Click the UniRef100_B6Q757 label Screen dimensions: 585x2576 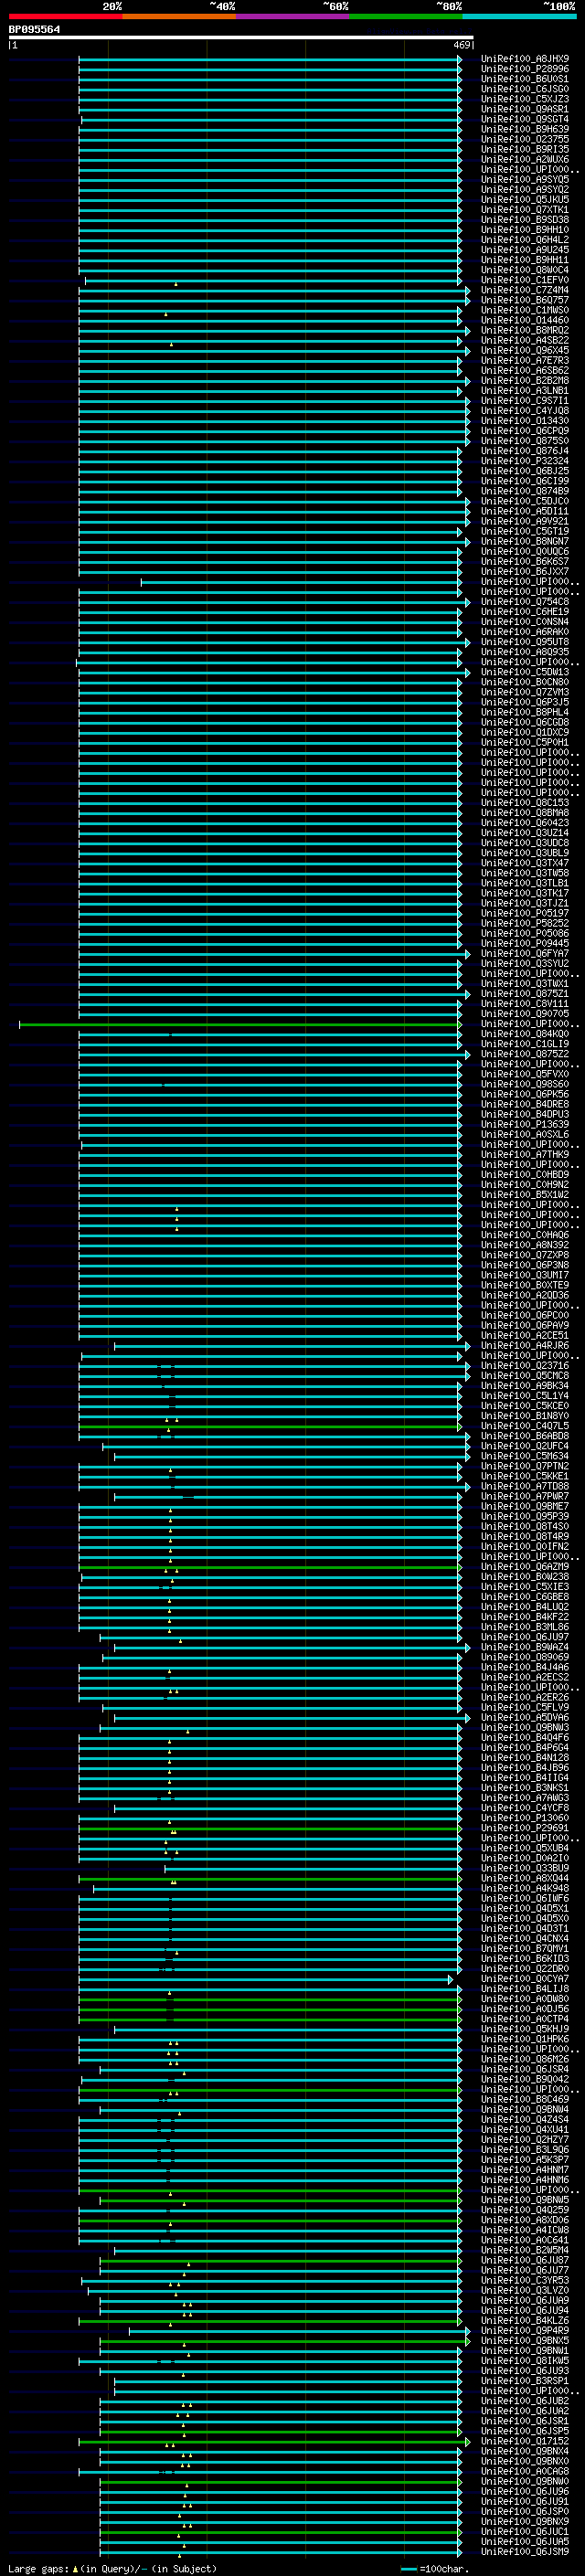click(525, 300)
